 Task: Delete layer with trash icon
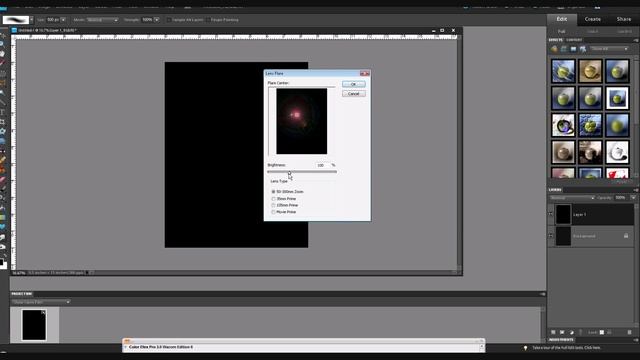[x=629, y=332]
